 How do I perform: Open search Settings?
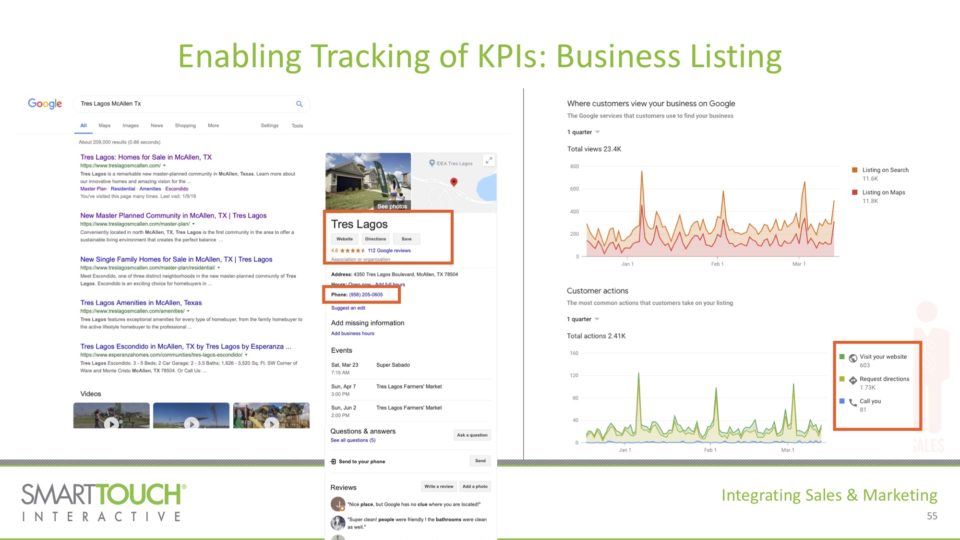[x=269, y=126]
